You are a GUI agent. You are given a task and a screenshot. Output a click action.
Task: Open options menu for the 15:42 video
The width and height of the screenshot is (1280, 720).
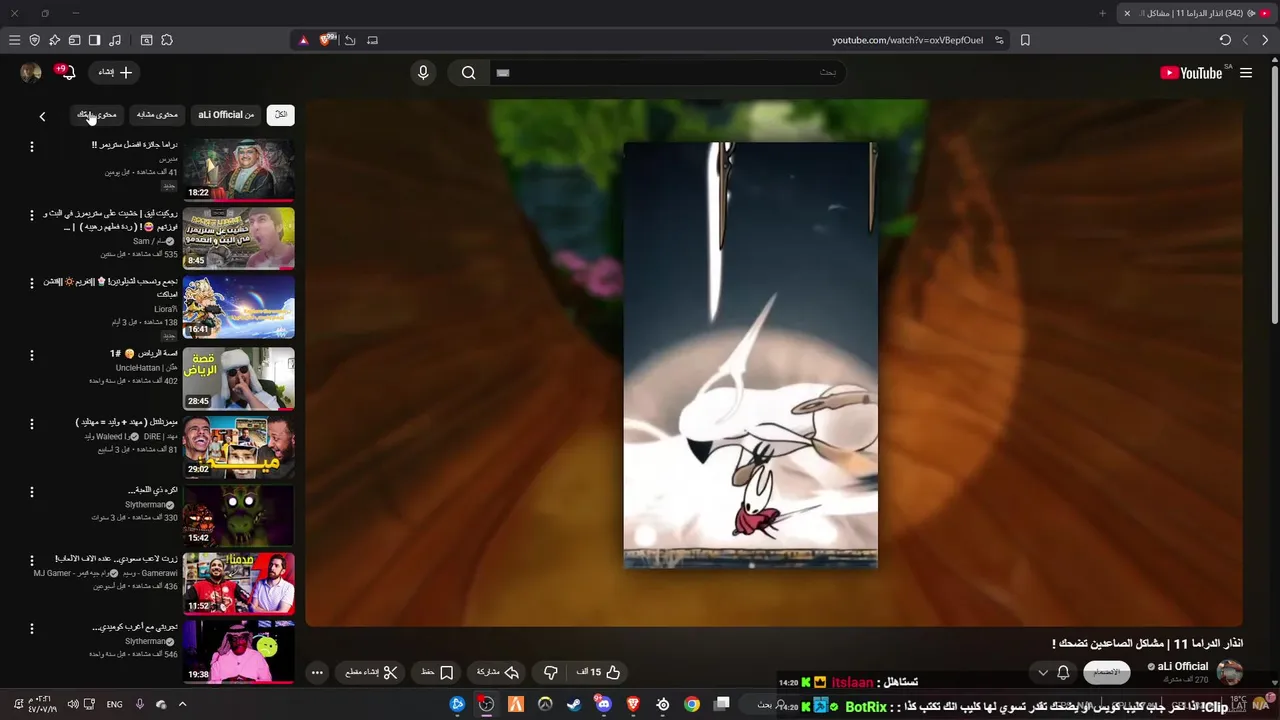coord(31,492)
